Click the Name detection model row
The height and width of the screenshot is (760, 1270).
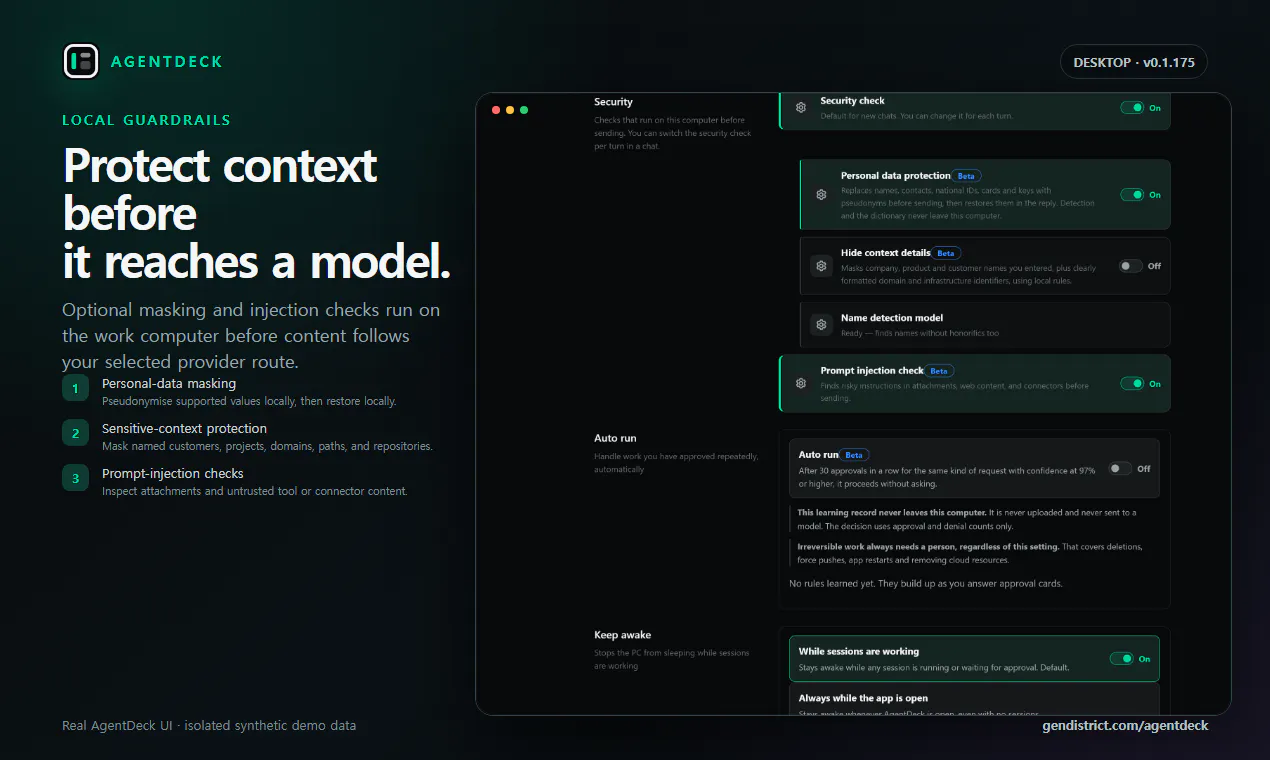click(x=985, y=325)
